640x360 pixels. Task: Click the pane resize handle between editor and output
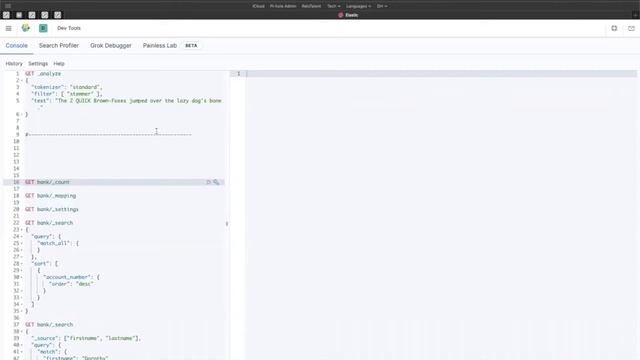[227, 223]
